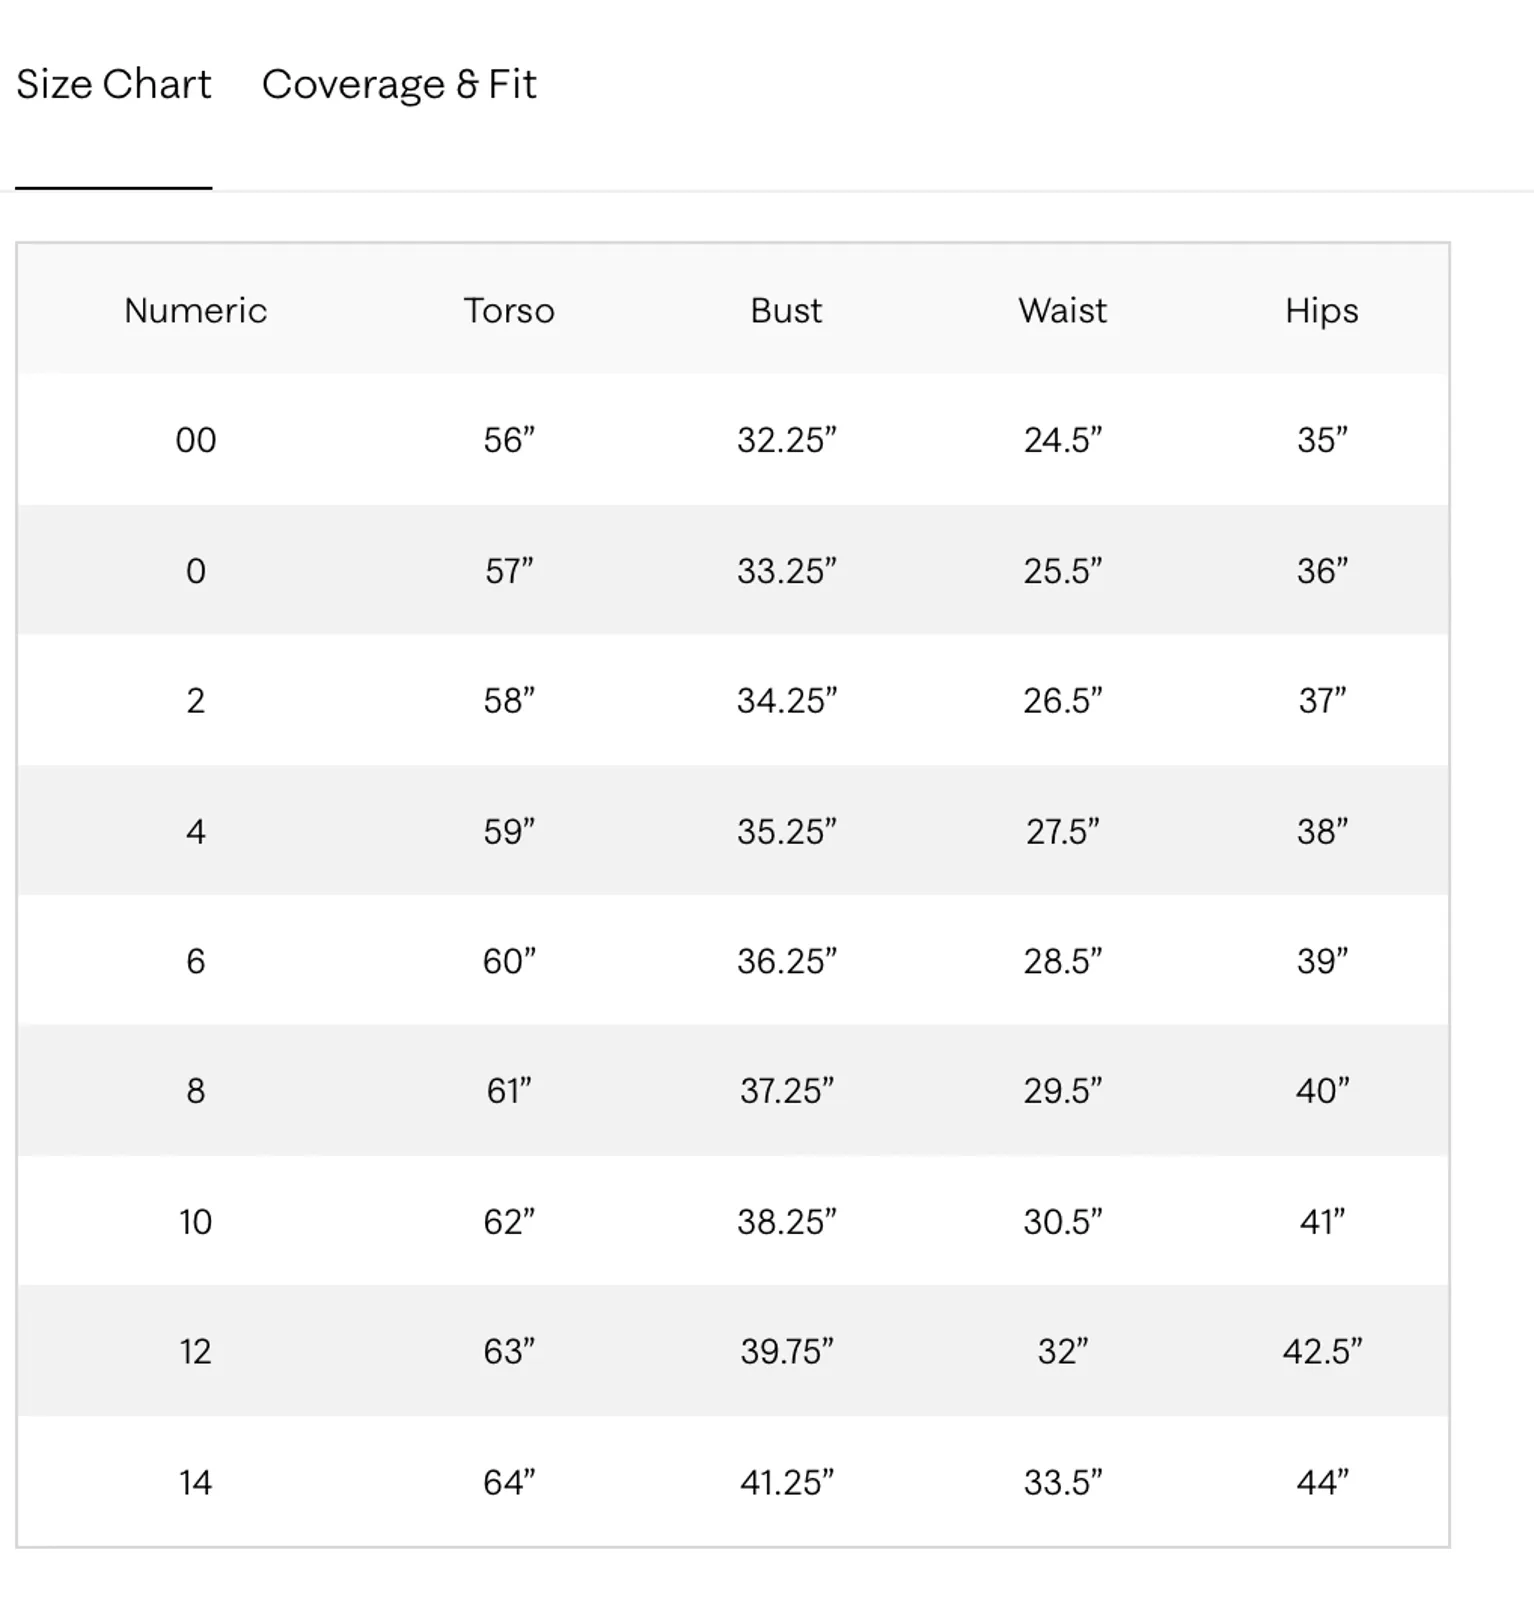Switch to the Size Chart tab
Image resolution: width=1534 pixels, height=1600 pixels.
coord(114,85)
